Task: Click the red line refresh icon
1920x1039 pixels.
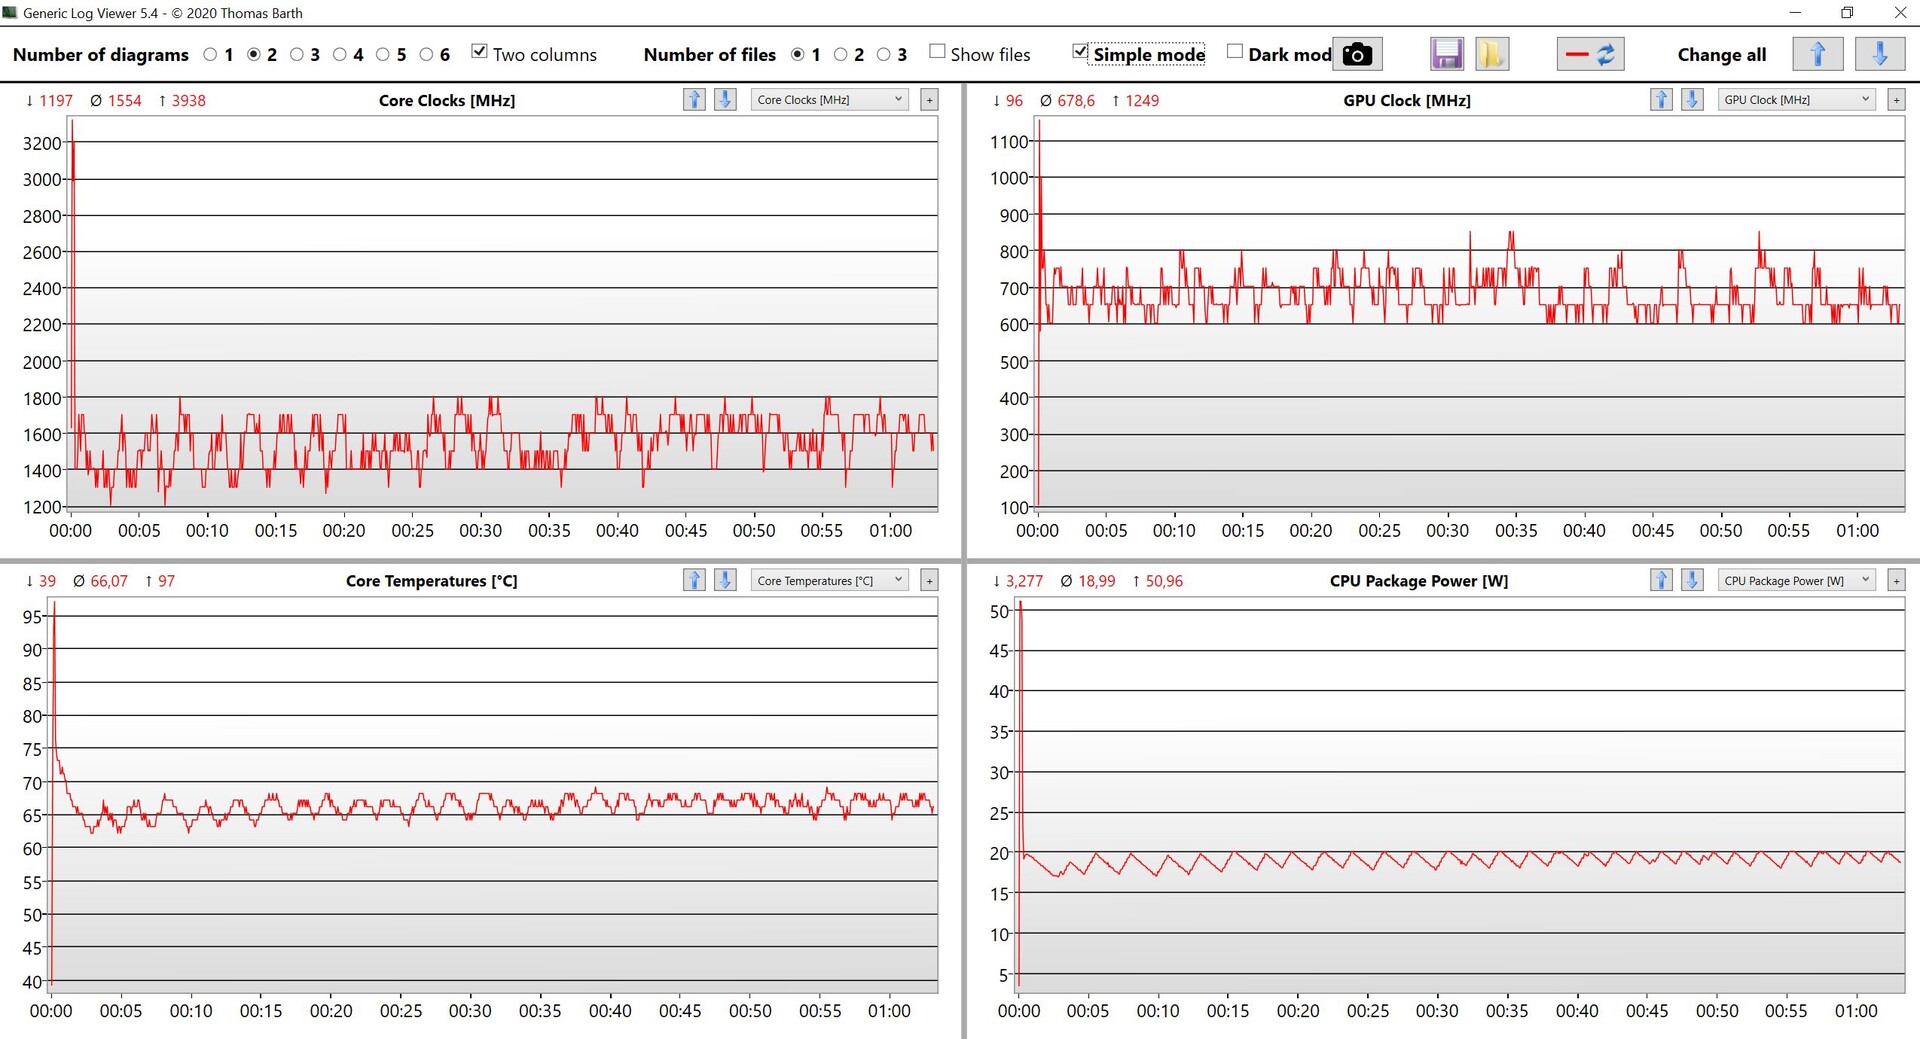Action: 1590,54
